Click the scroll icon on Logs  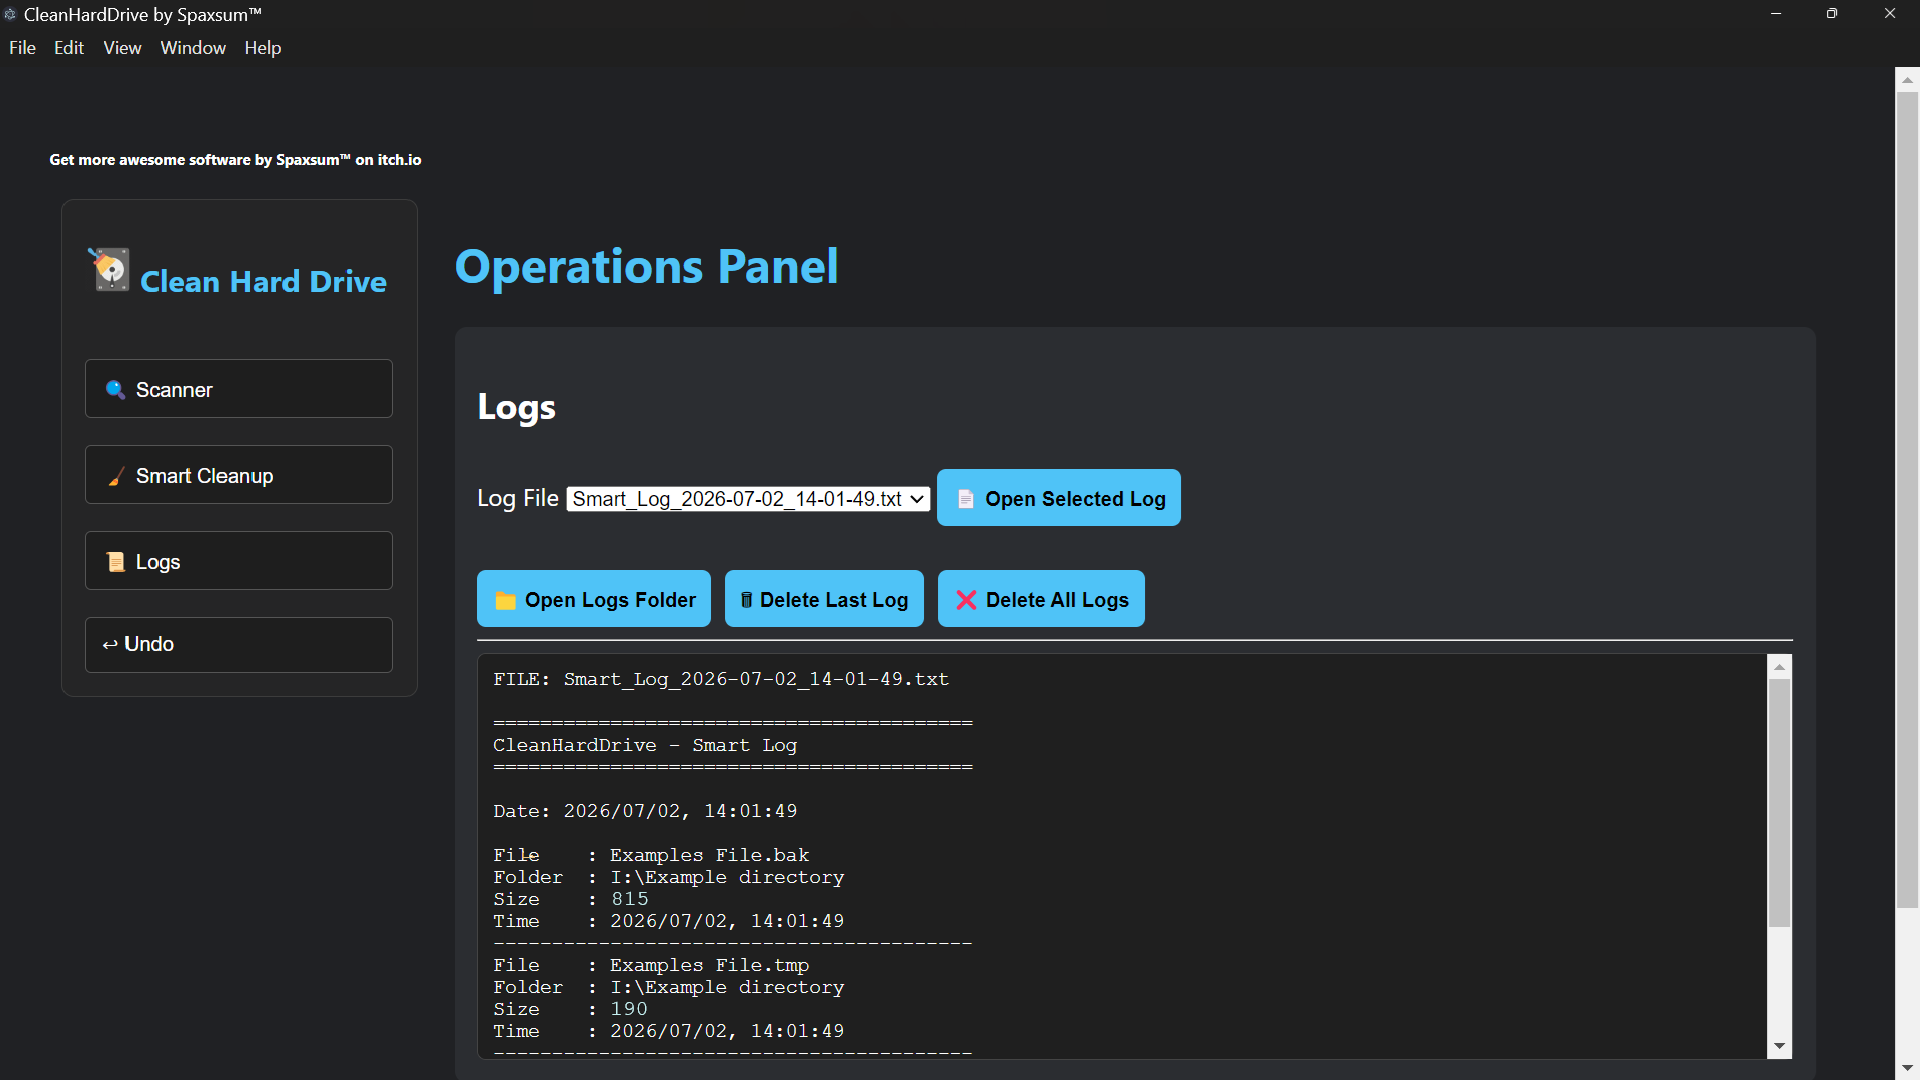(x=115, y=562)
